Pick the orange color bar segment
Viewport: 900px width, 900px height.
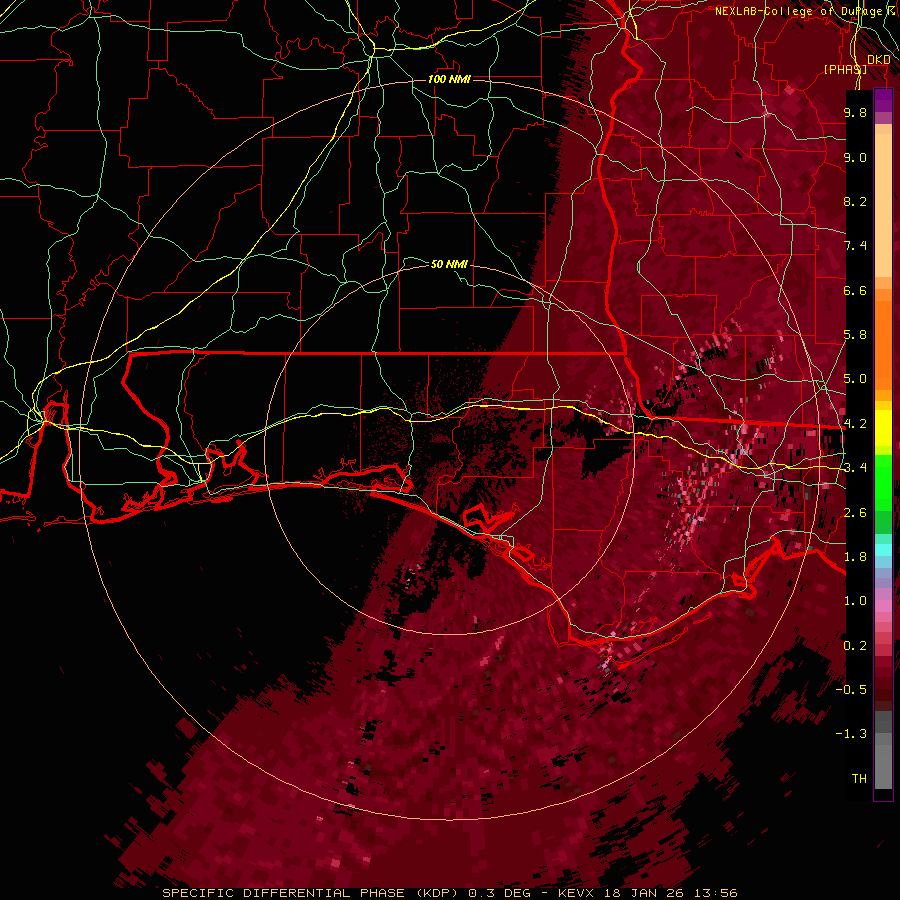point(883,344)
